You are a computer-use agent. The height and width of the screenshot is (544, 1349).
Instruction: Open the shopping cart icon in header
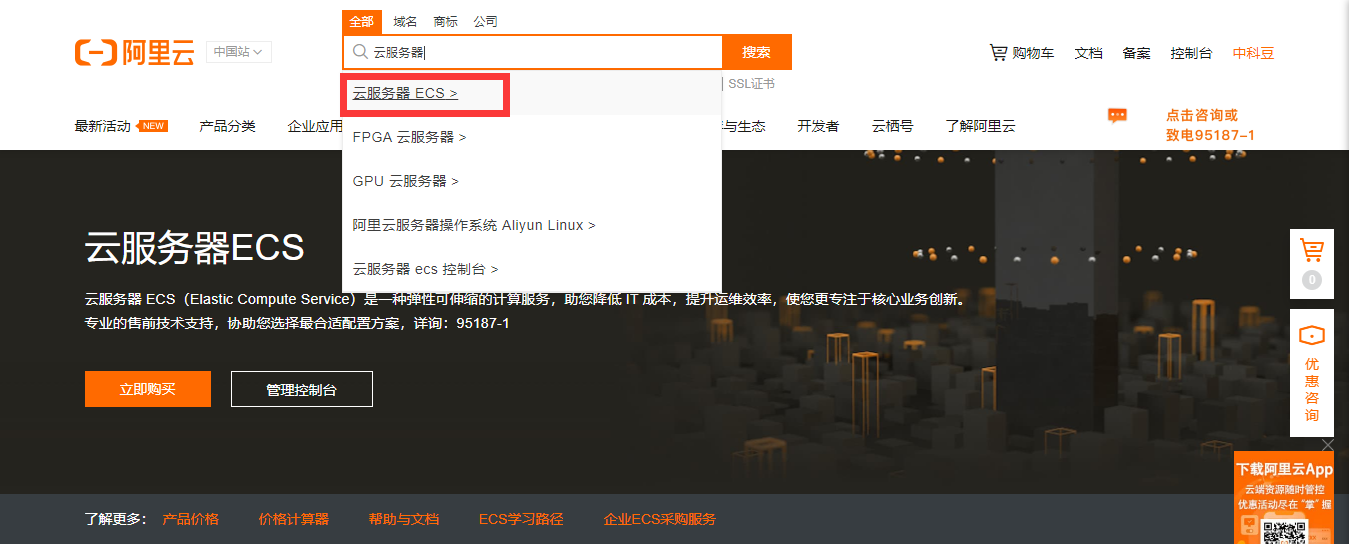998,52
